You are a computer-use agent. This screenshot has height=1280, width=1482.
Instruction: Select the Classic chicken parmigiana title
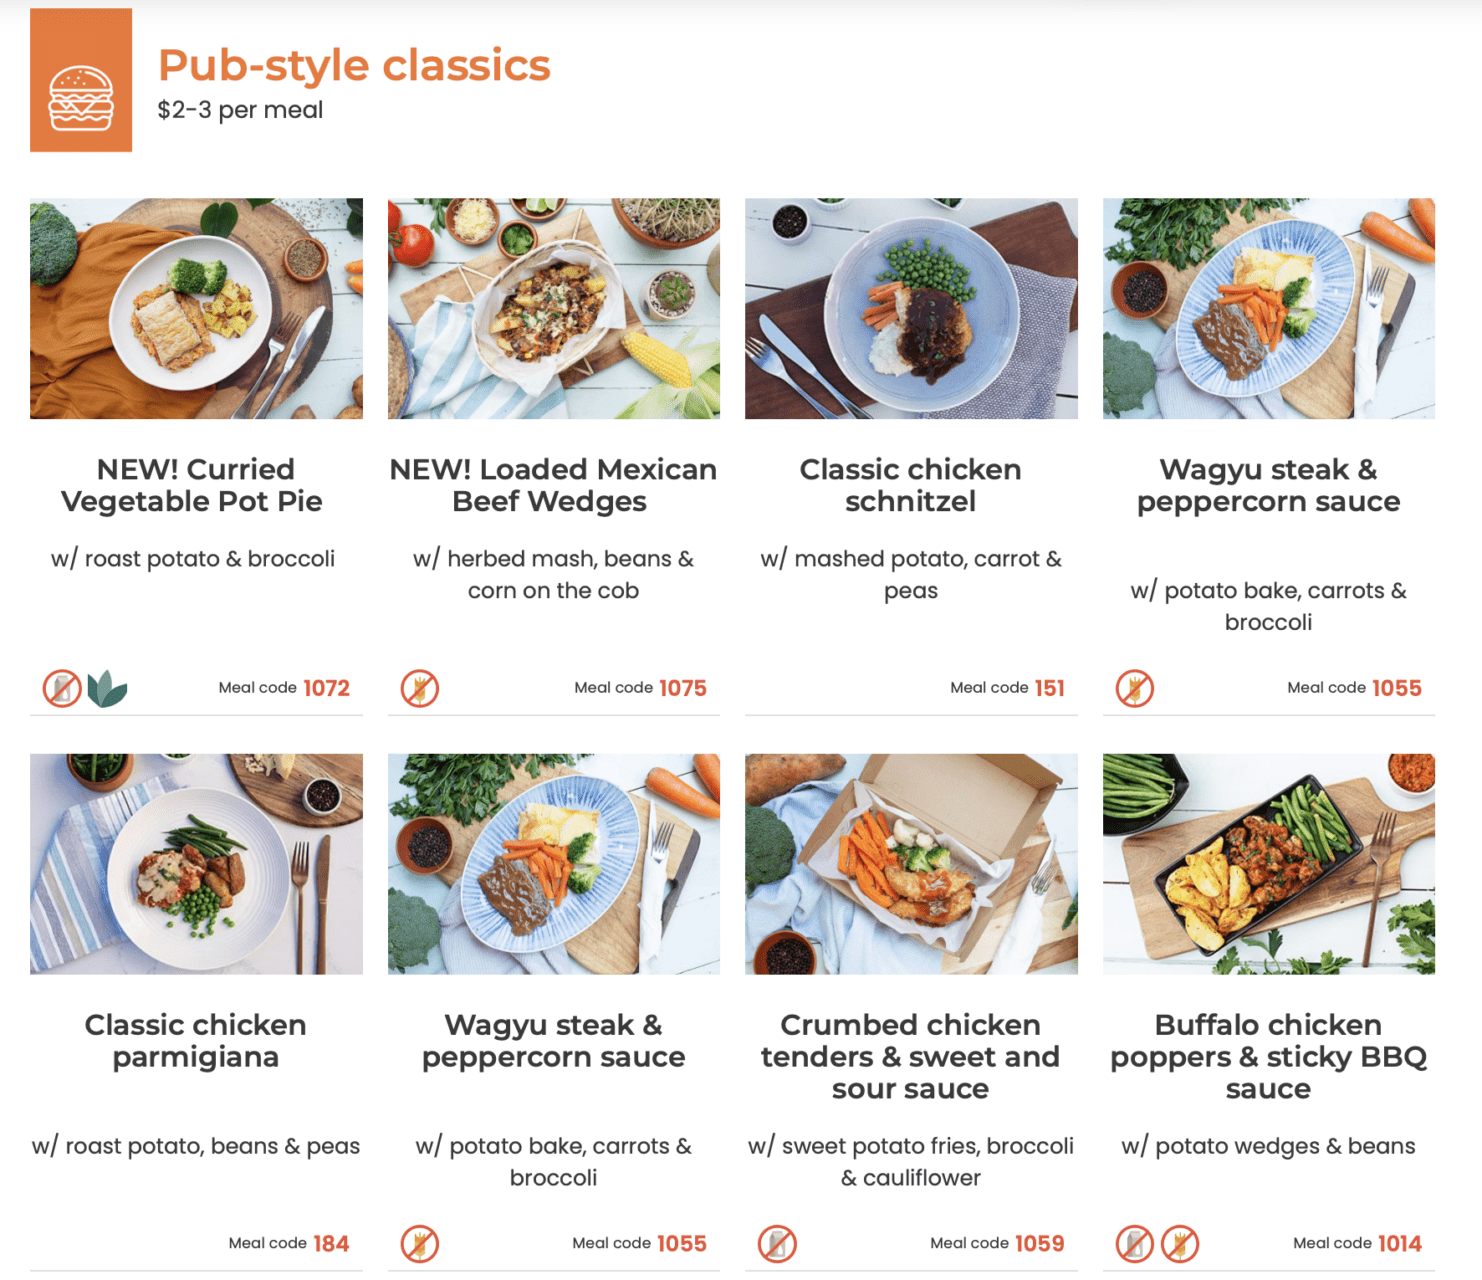pos(196,1041)
